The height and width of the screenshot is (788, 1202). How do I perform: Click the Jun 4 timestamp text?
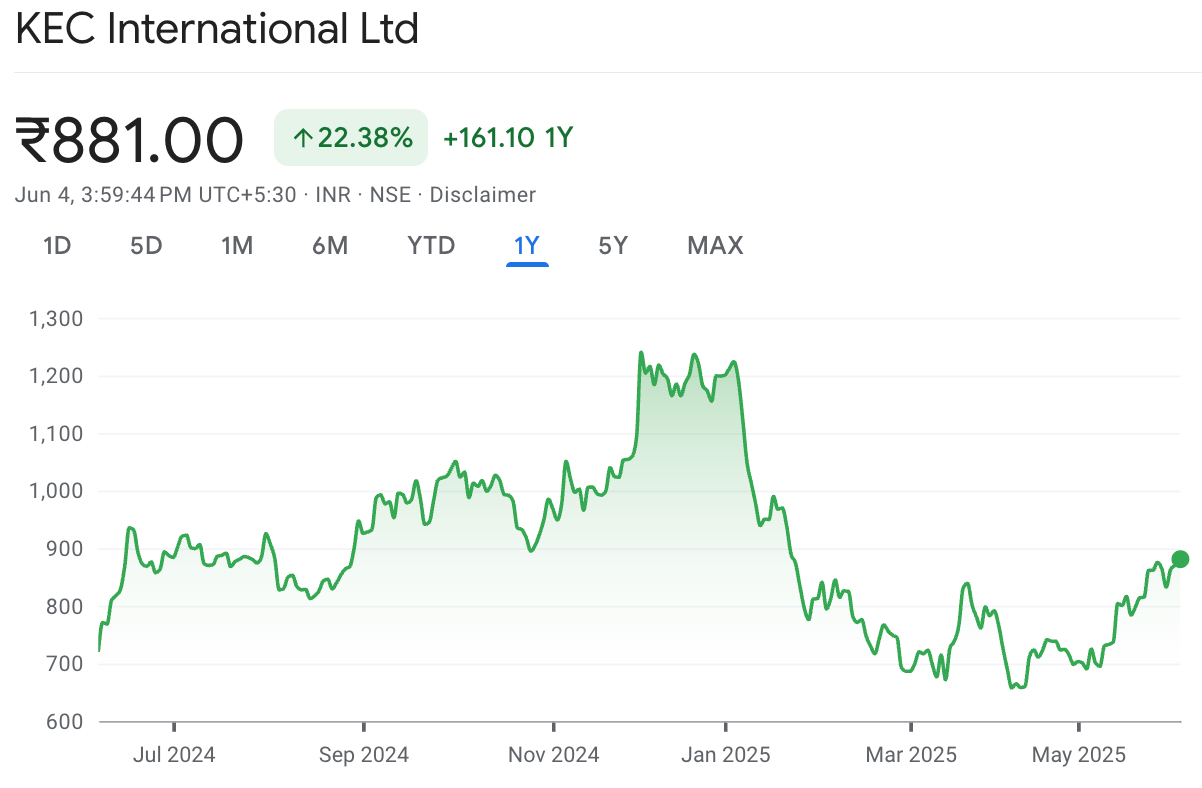pyautogui.click(x=155, y=195)
